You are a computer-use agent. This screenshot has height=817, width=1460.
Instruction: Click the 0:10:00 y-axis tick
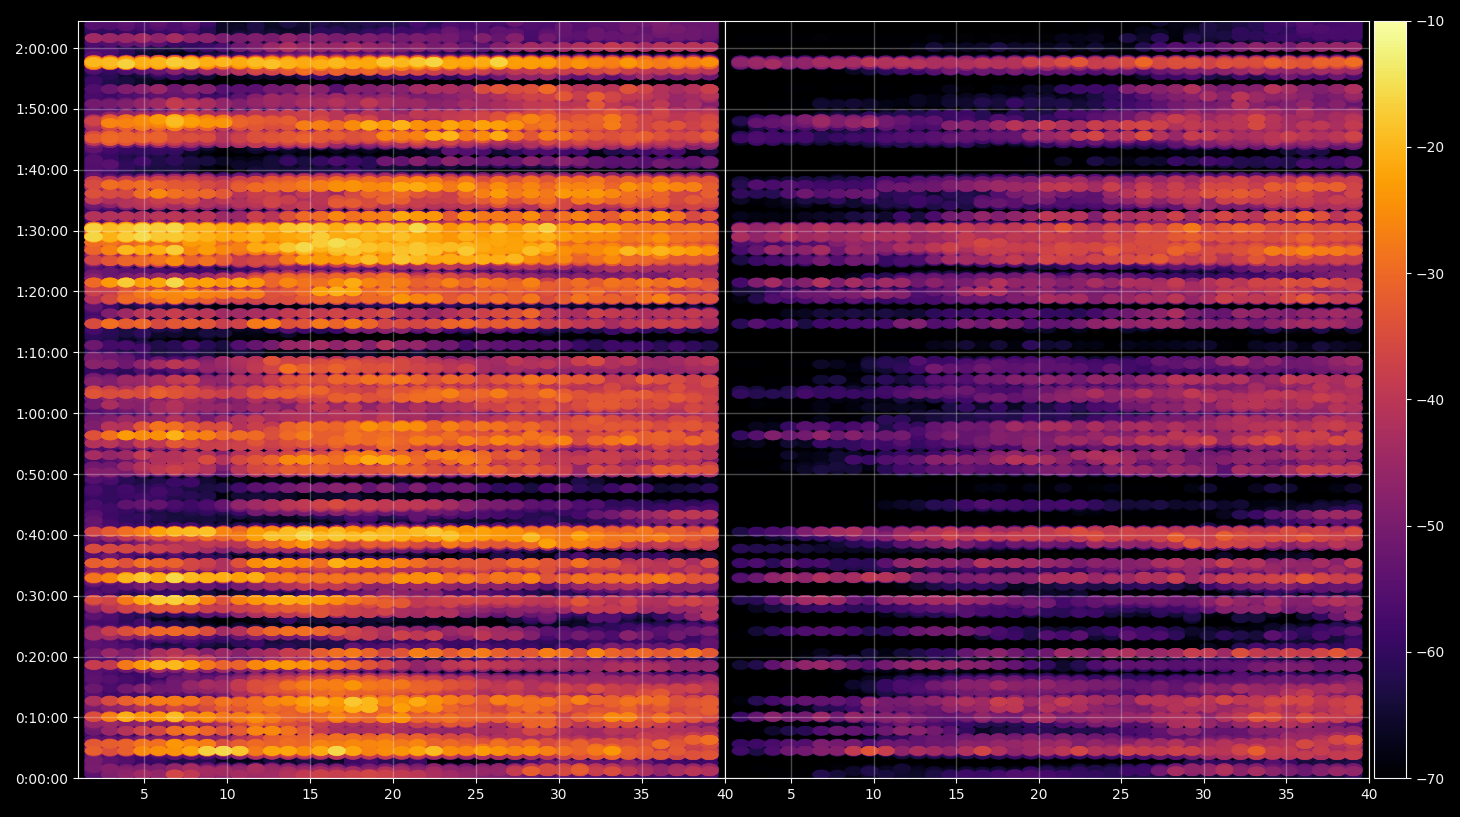42,718
